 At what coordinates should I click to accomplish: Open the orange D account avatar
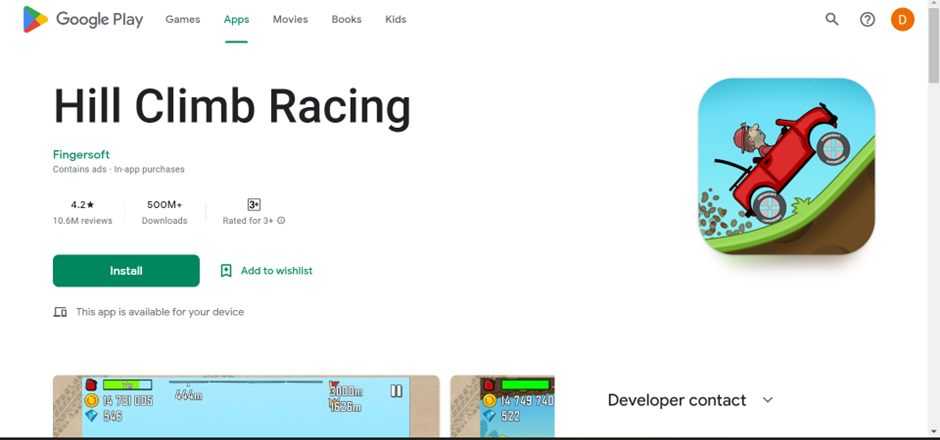(x=902, y=20)
